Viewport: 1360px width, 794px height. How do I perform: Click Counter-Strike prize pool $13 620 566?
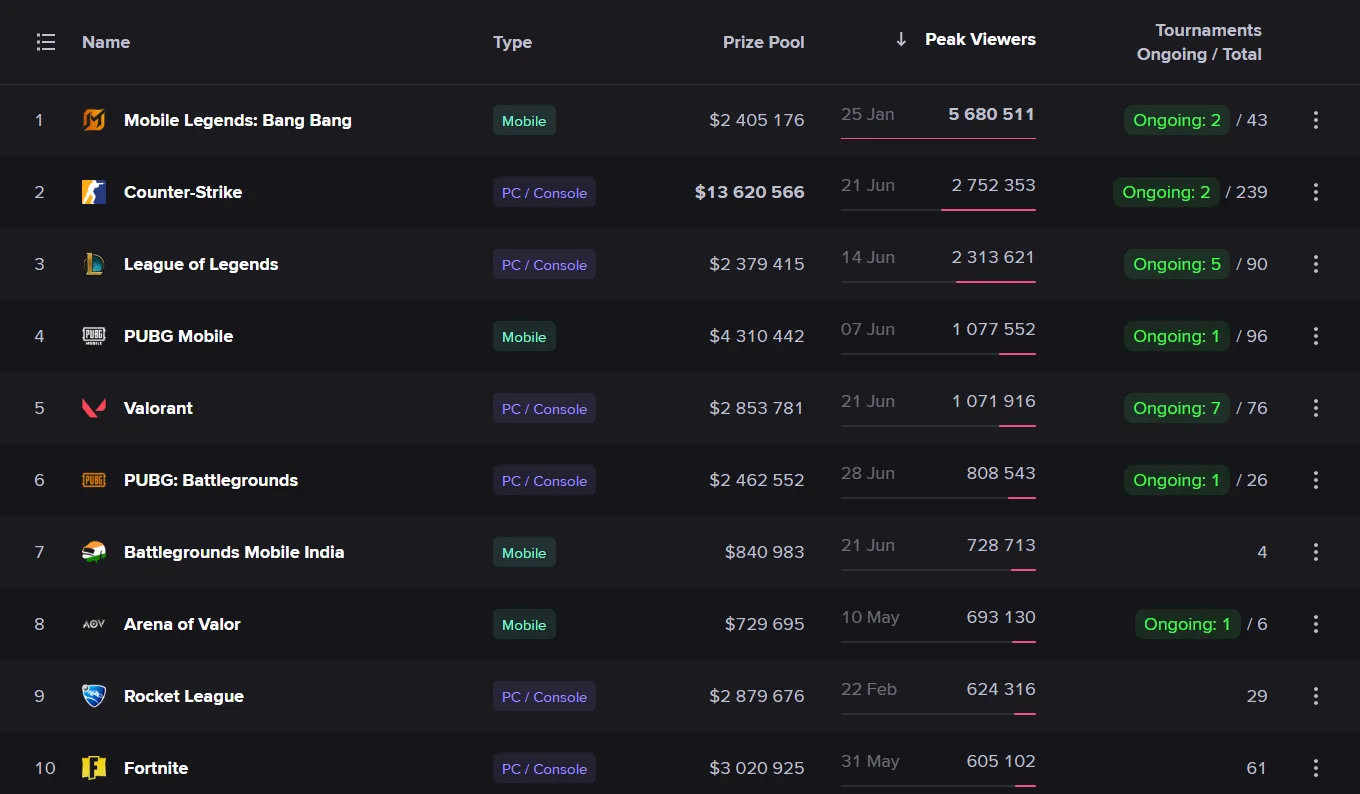coord(750,192)
